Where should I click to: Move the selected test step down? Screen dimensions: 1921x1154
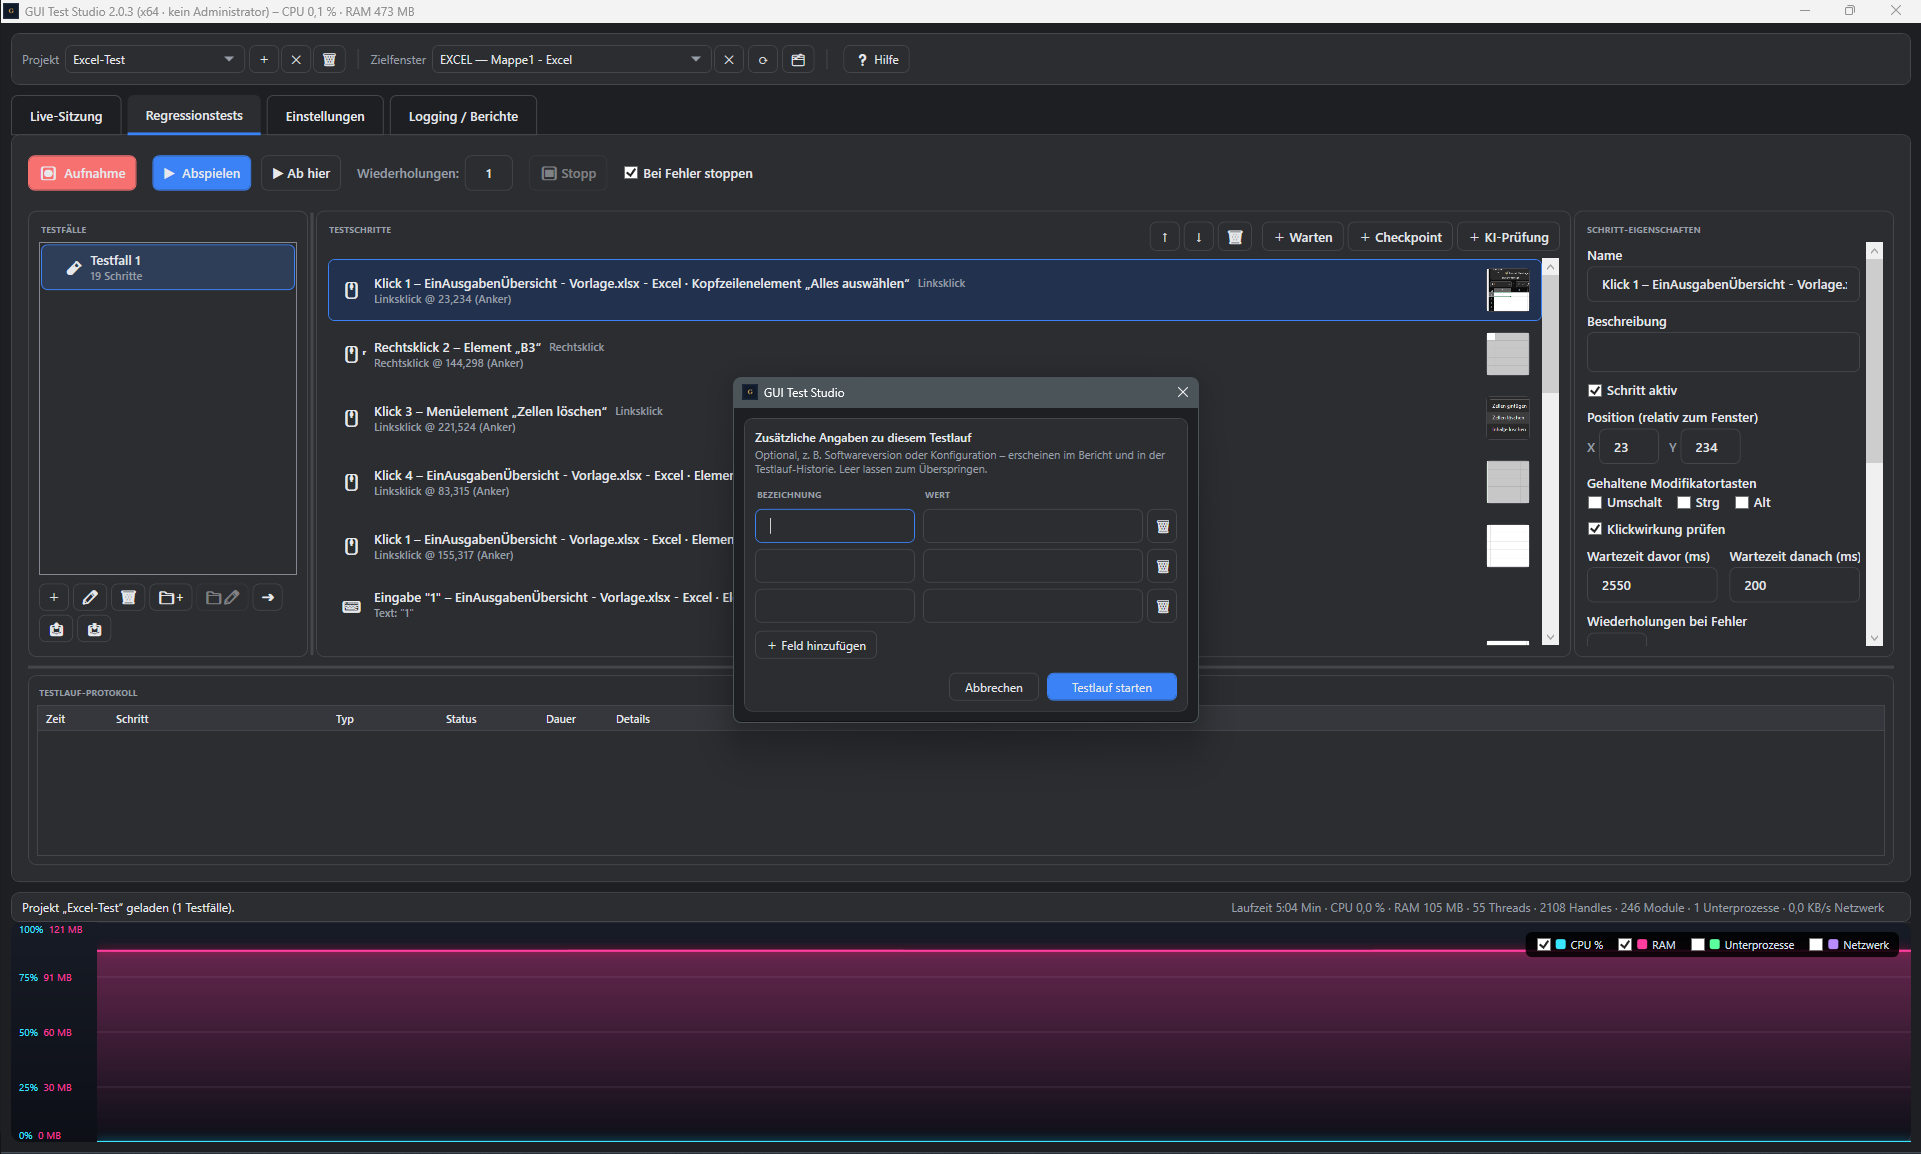click(x=1199, y=237)
